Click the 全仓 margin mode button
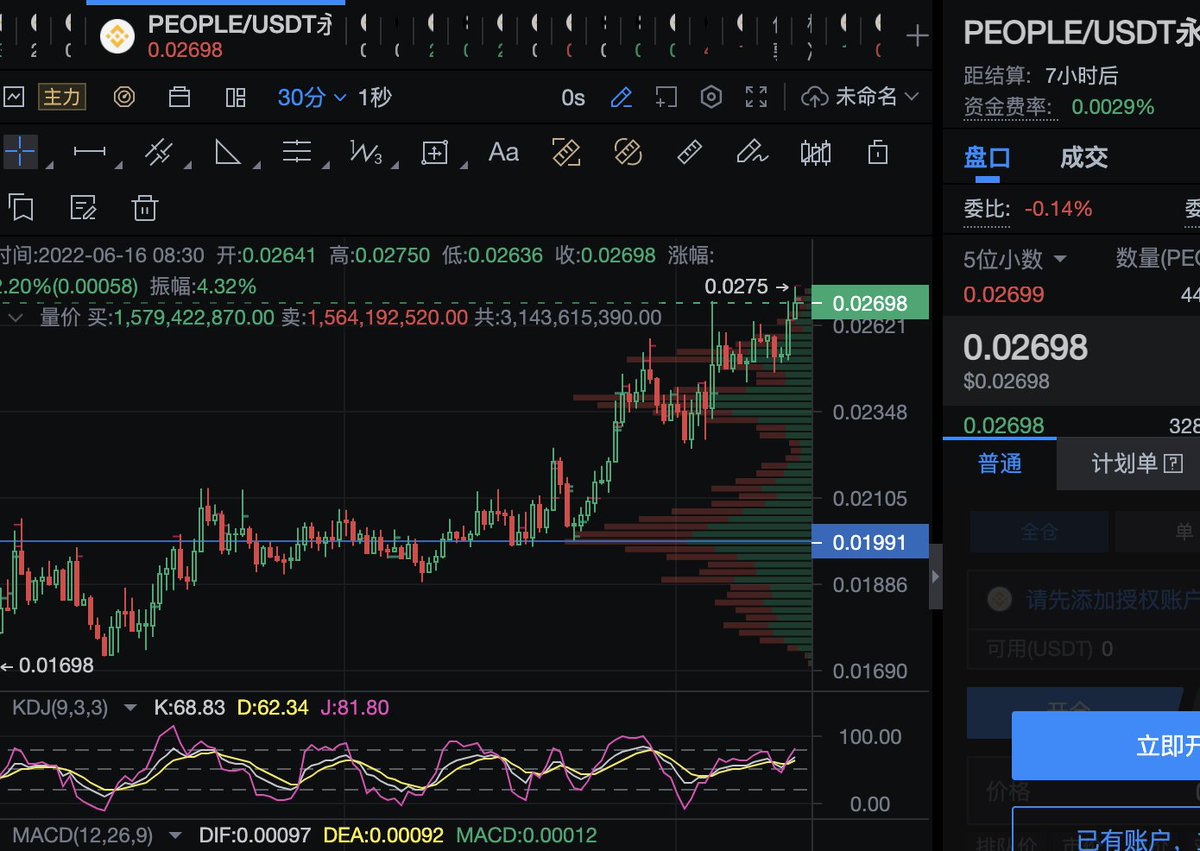 (1039, 531)
